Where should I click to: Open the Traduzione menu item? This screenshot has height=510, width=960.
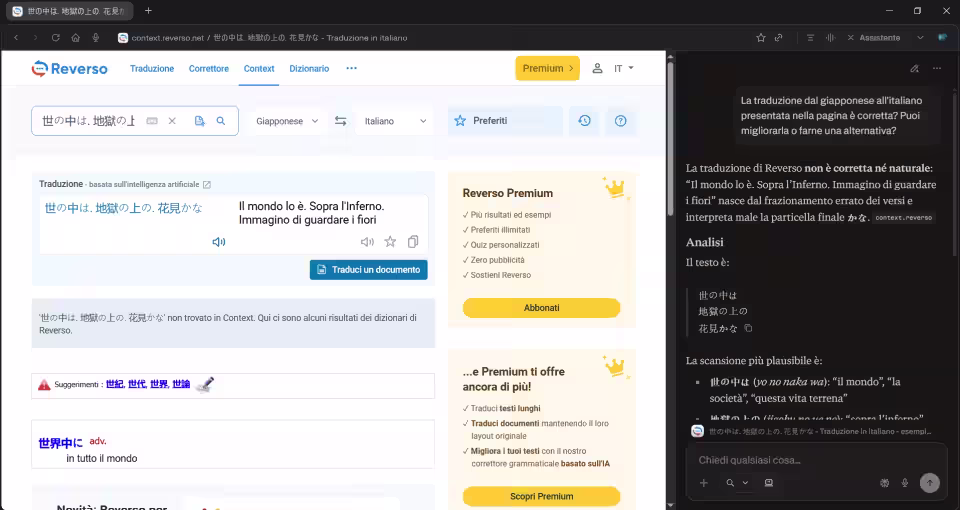tap(152, 69)
